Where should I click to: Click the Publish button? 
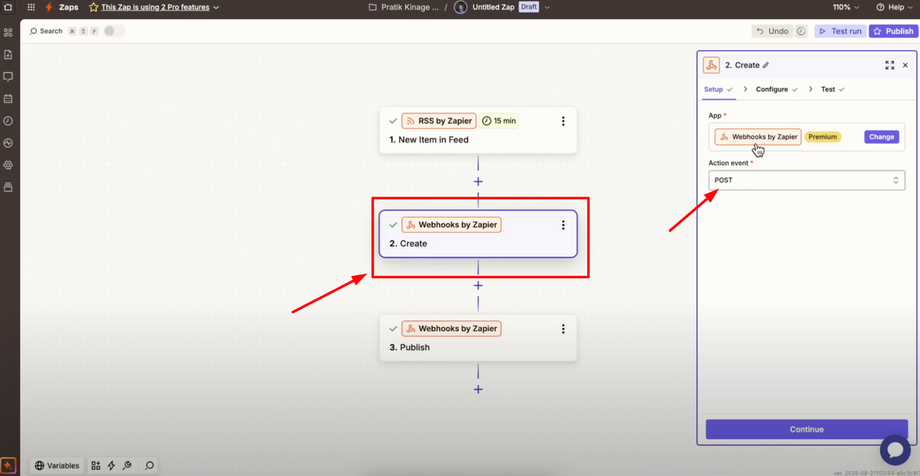coord(892,31)
